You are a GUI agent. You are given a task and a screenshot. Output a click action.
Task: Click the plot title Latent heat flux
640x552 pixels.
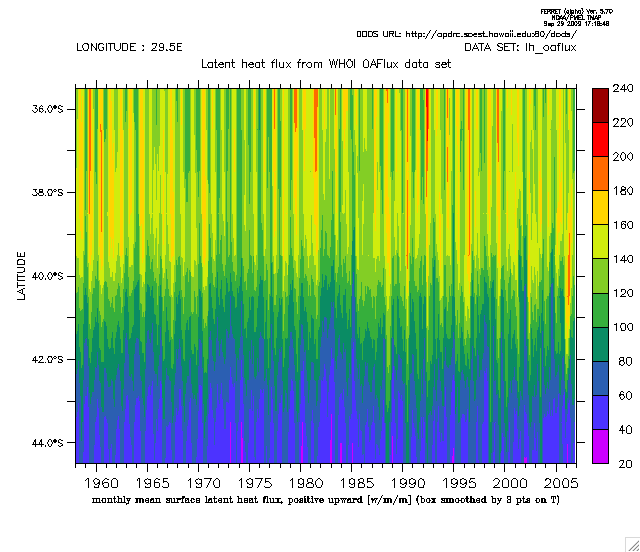point(326,64)
